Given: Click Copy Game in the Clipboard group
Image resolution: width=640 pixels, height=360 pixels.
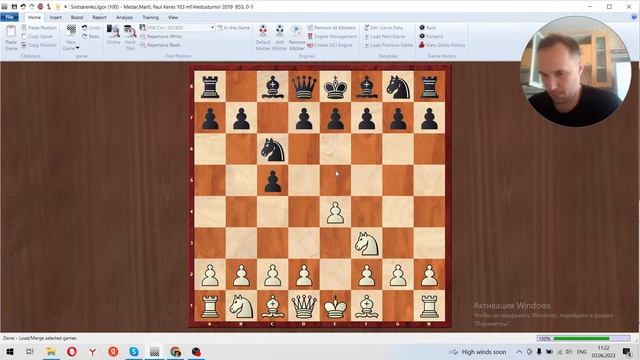Looking at the screenshot, I should point(37,36).
